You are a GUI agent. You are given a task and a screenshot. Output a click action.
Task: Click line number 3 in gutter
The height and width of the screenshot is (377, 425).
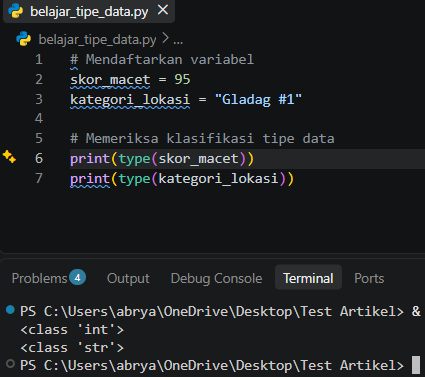(x=39, y=99)
